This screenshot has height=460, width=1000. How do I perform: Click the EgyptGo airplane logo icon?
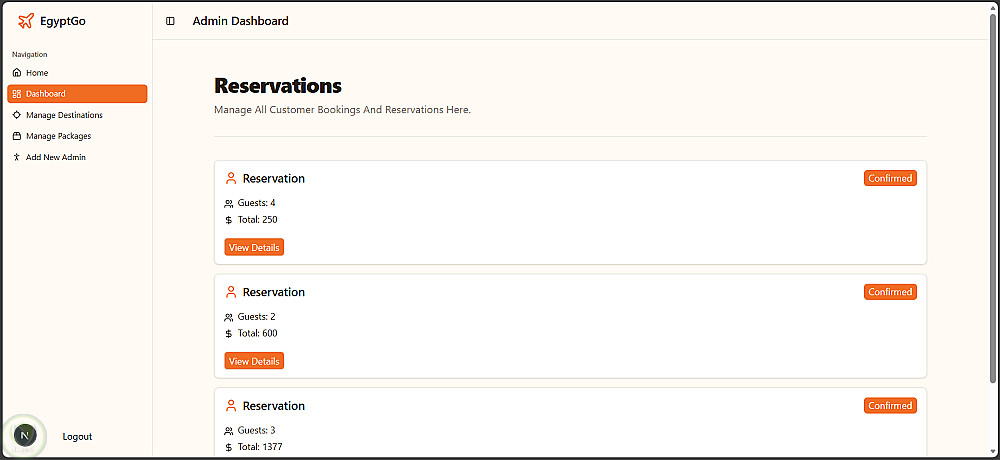pos(26,21)
